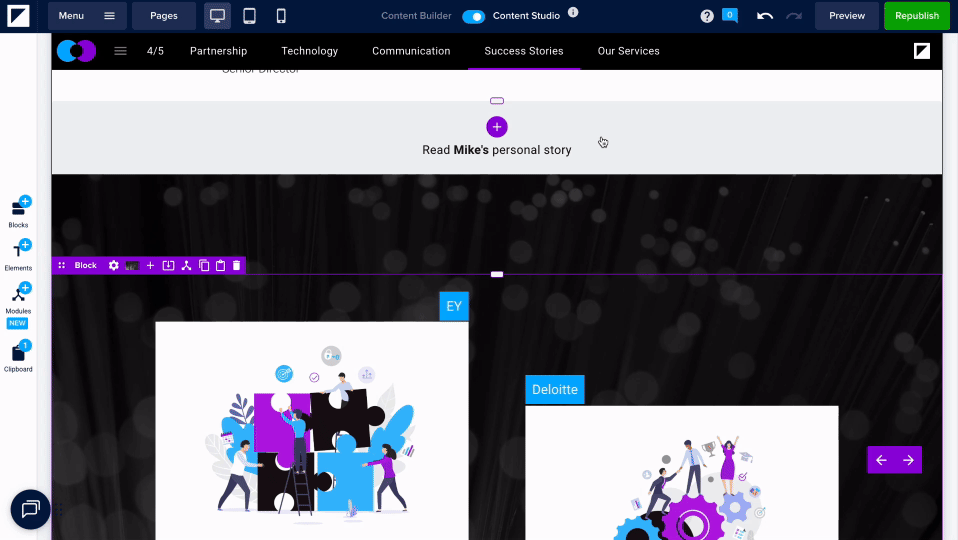This screenshot has width=958, height=540.
Task: Open the Menu dropdown
Action: [86, 16]
